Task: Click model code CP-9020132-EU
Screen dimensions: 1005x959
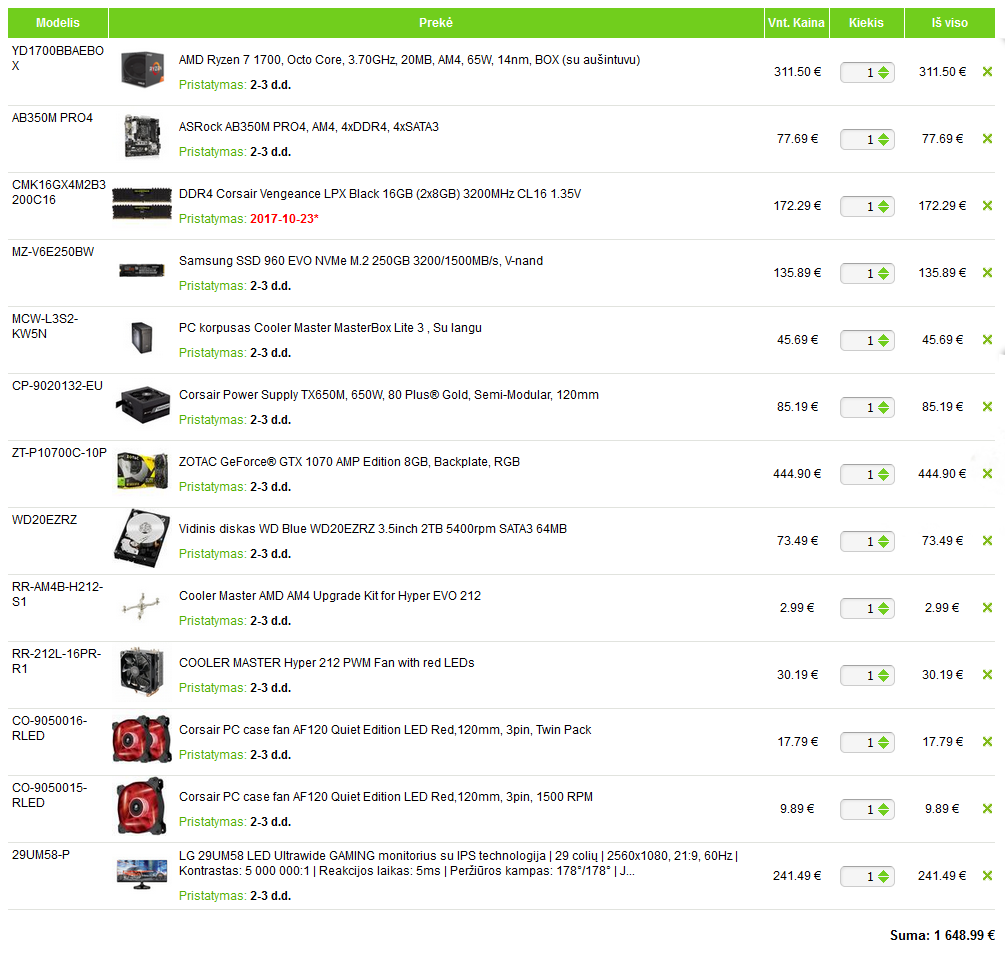Action: (x=57, y=386)
